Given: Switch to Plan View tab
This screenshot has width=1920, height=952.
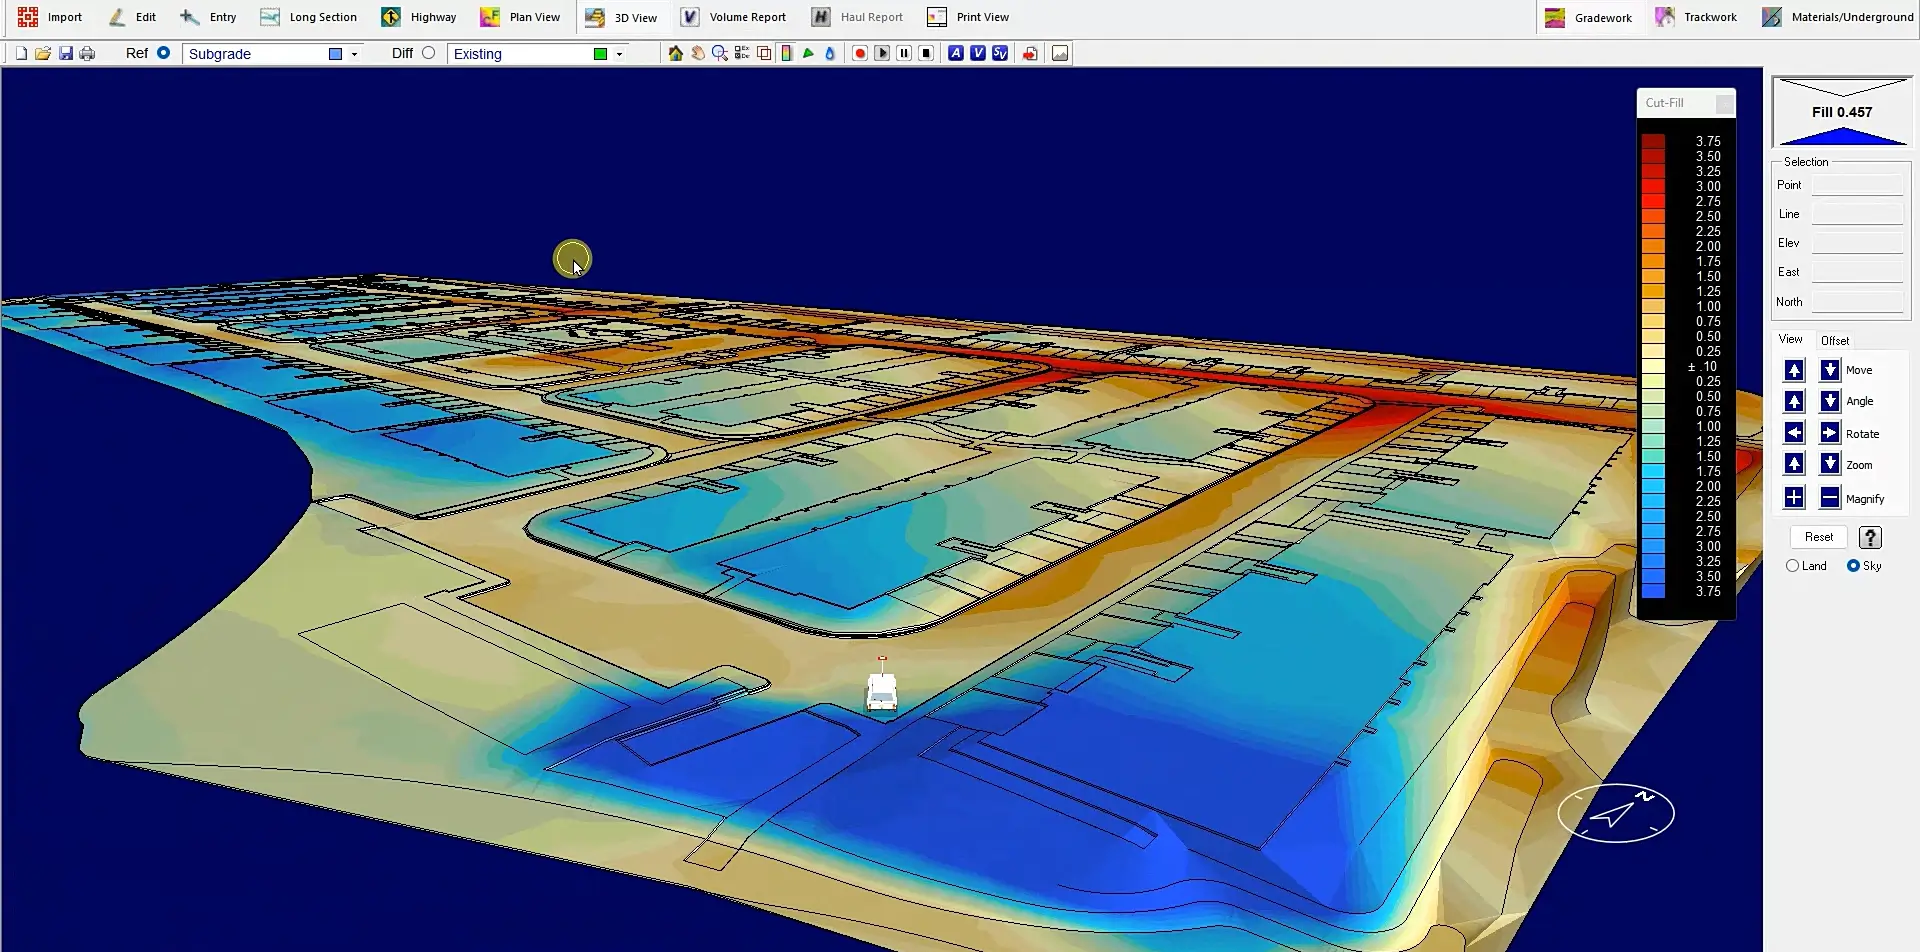Looking at the screenshot, I should [x=520, y=17].
